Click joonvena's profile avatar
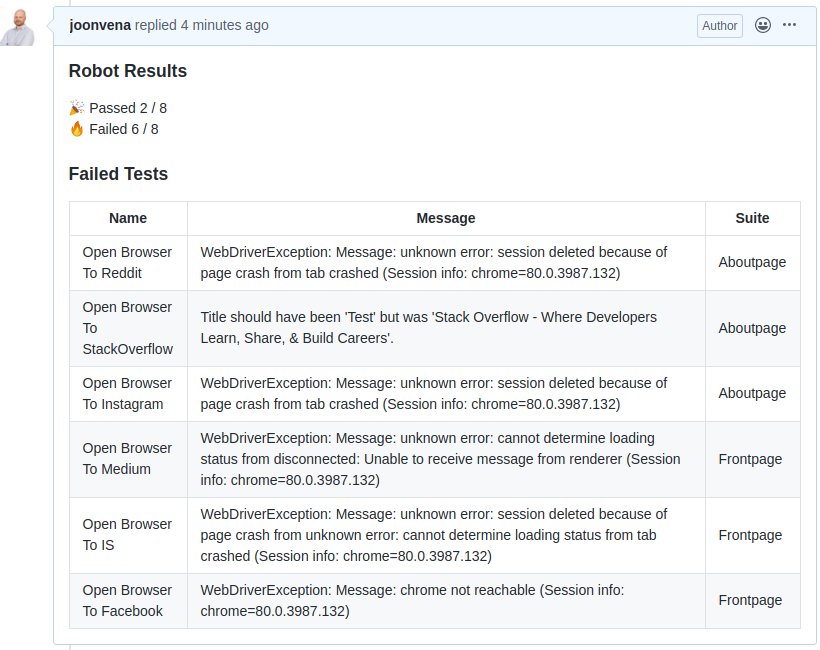Image resolution: width=820 pixels, height=650 pixels. click(17, 27)
